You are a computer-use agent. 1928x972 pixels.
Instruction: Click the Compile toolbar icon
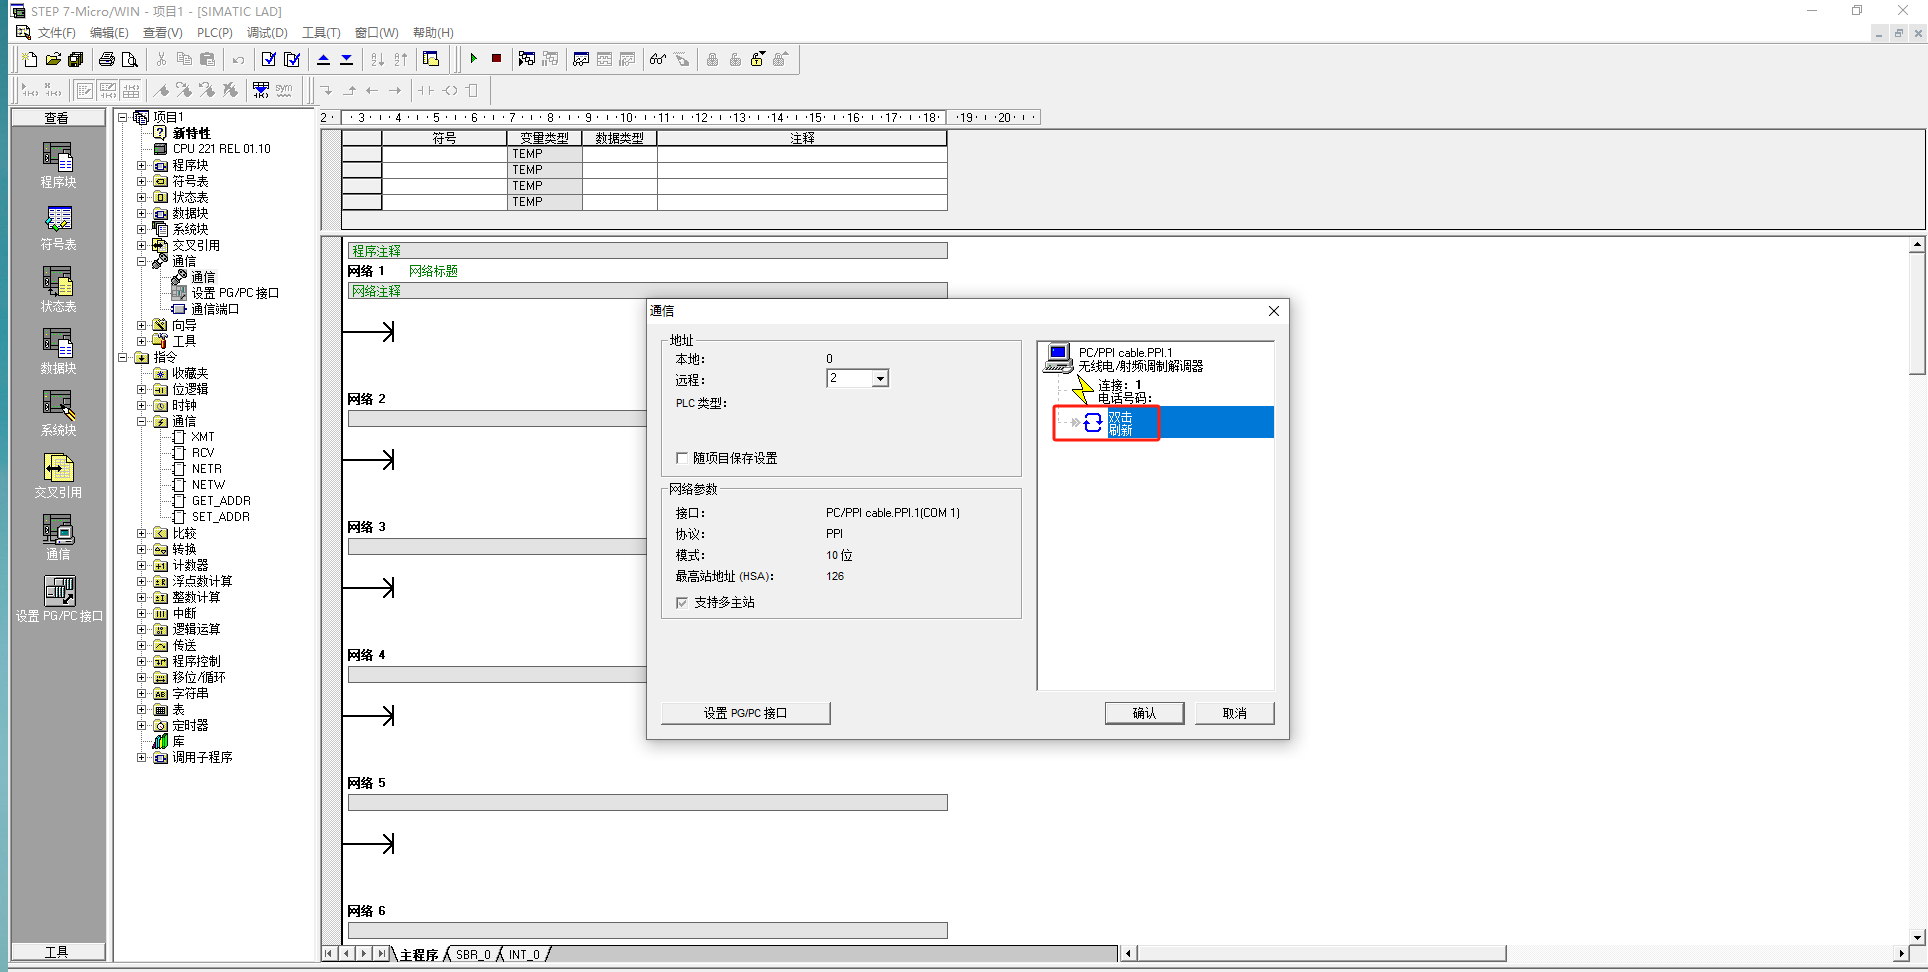[x=268, y=59]
